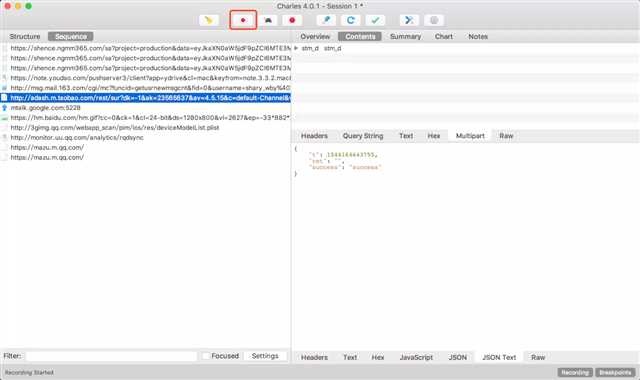Screen dimensions: 640x380
Task: Repeat the selected request with the refresh icon
Action: click(351, 20)
